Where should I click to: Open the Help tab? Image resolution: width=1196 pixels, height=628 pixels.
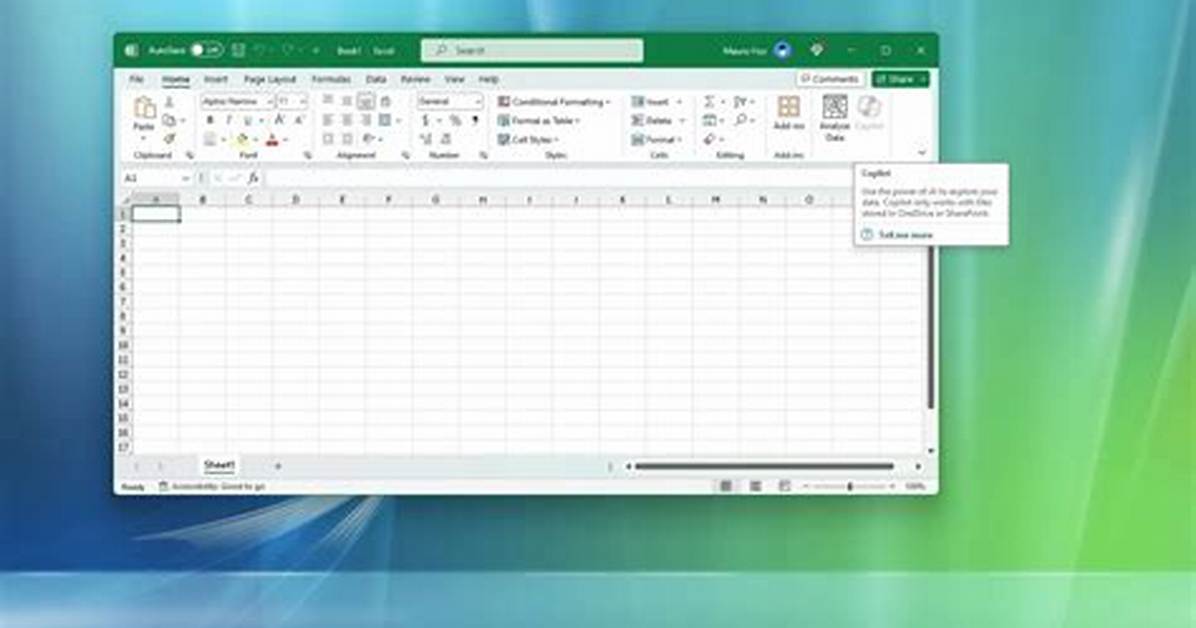pos(488,79)
